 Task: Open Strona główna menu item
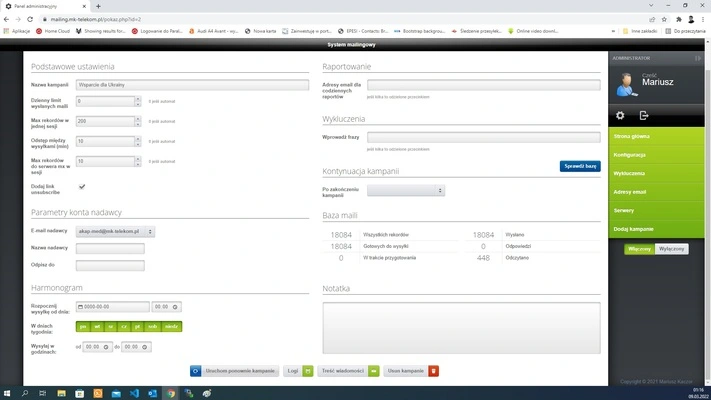pyautogui.click(x=657, y=137)
